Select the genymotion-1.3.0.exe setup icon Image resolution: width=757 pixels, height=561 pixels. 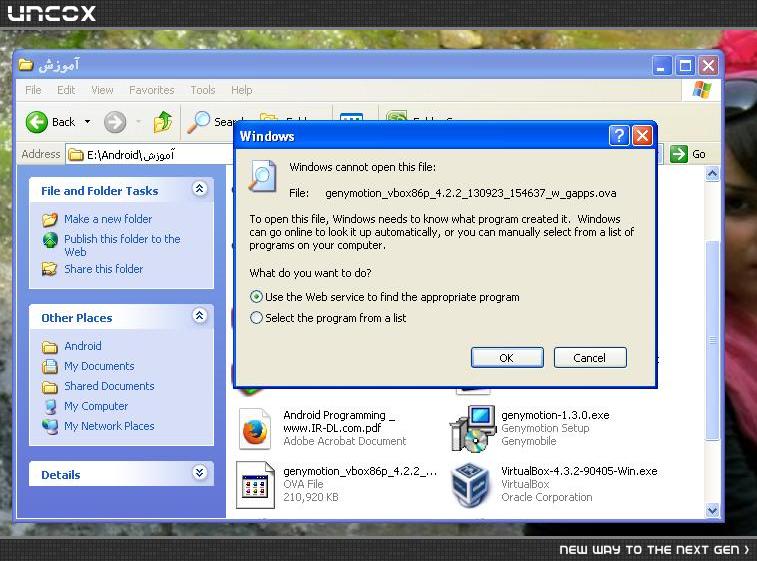(472, 429)
